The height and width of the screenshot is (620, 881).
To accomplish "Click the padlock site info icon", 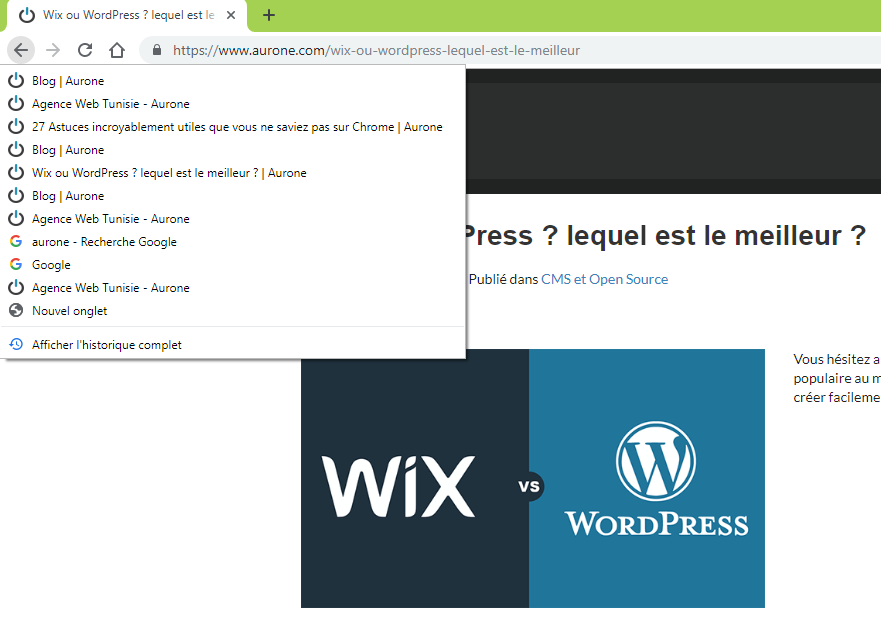I will coord(157,50).
